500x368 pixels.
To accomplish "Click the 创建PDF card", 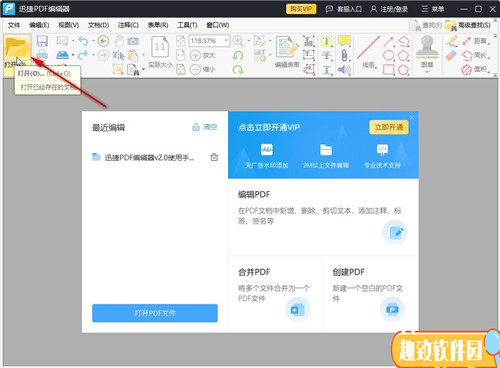I will point(371,293).
